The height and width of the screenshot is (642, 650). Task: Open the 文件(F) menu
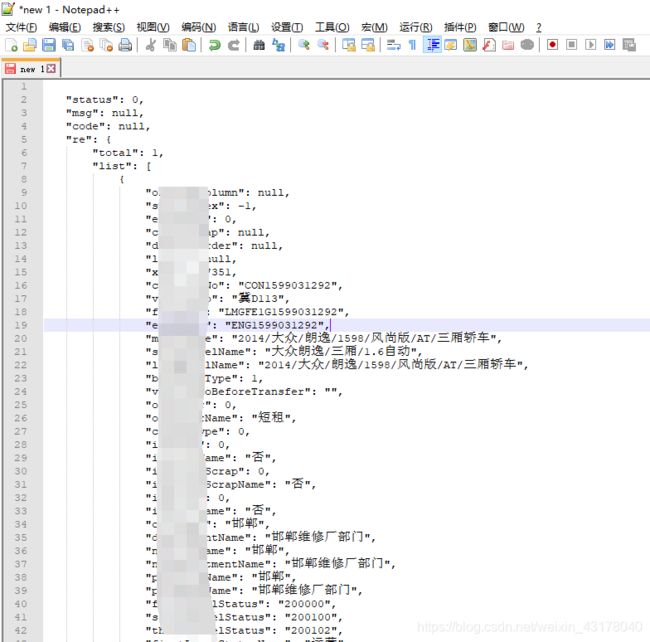(x=21, y=27)
